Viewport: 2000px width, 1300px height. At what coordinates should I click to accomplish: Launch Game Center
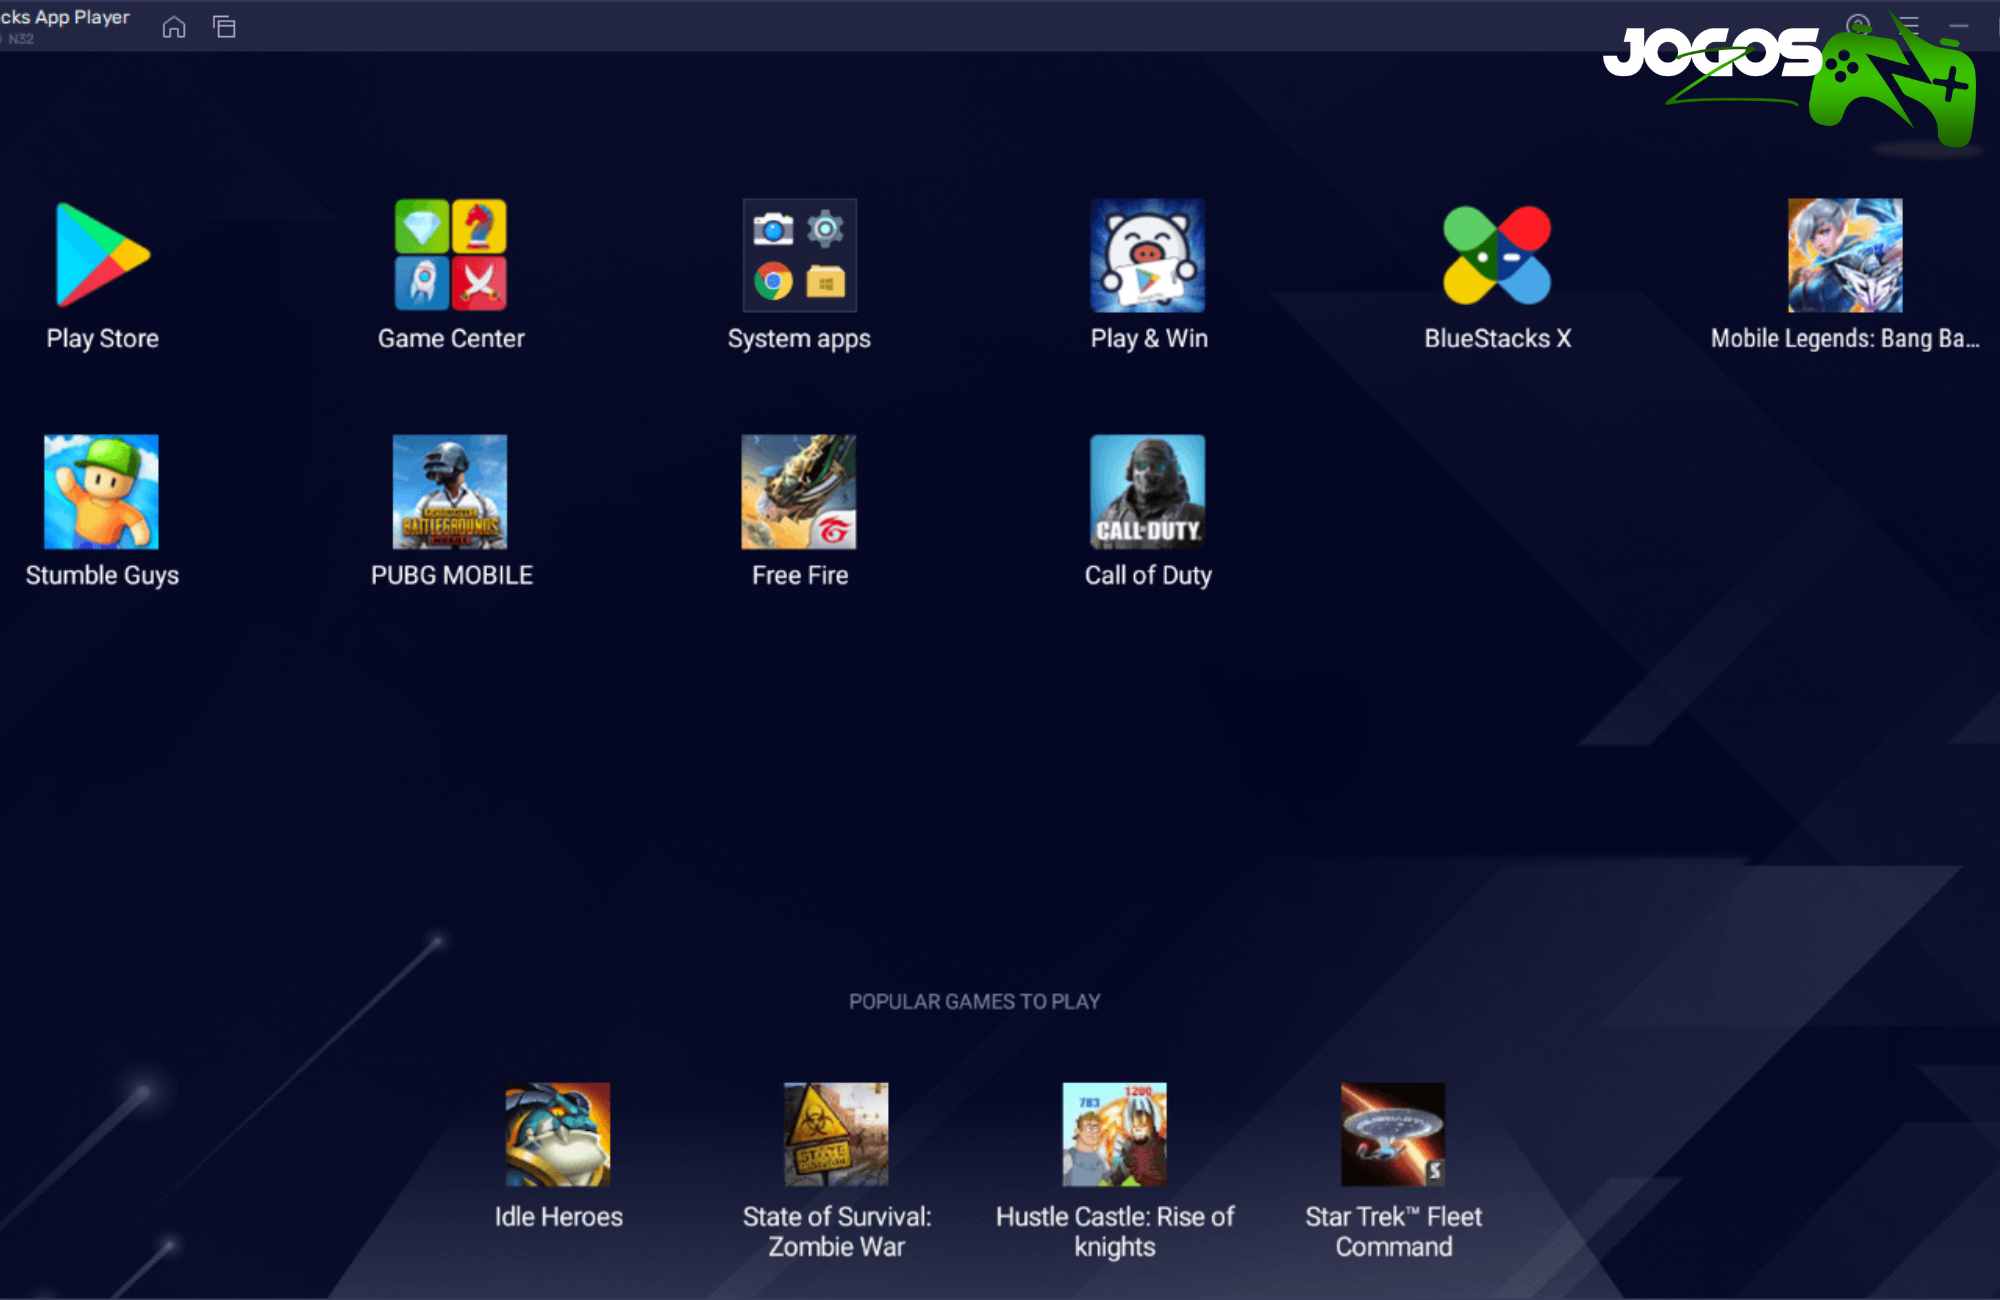pyautogui.click(x=450, y=255)
